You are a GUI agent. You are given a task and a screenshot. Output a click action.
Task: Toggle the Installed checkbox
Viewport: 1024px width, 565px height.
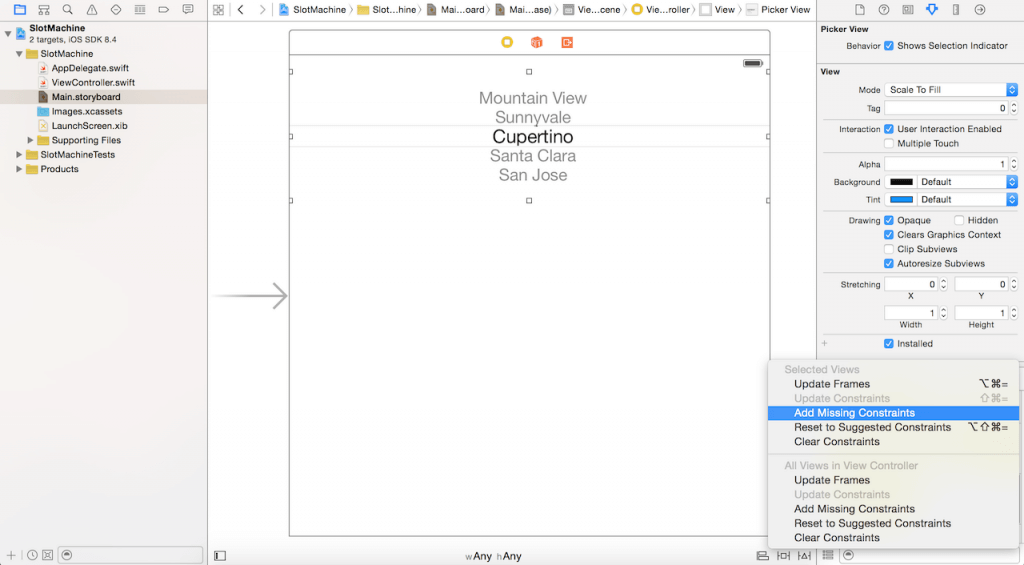click(889, 344)
